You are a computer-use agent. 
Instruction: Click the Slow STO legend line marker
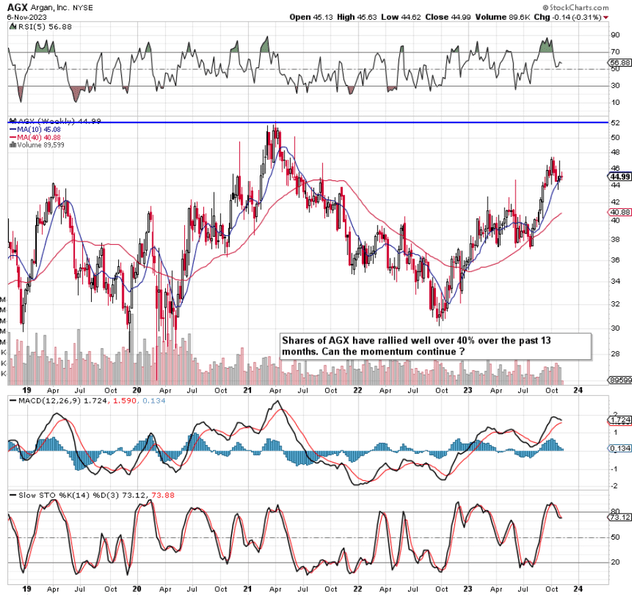click(13, 495)
